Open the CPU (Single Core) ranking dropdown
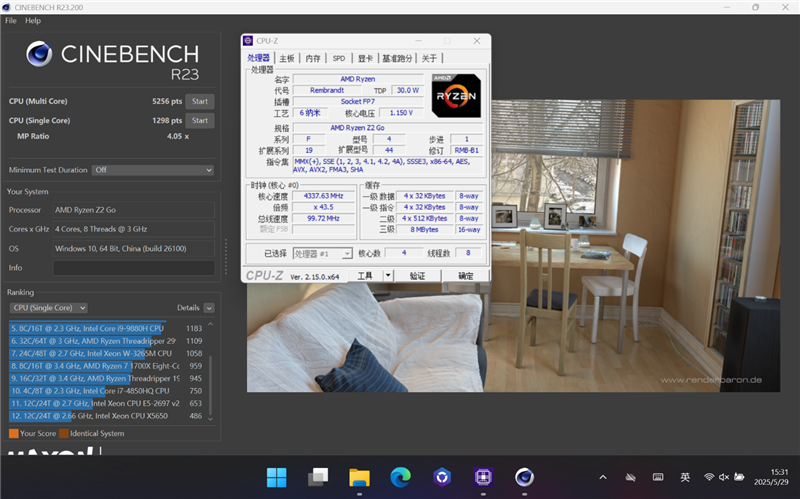The height and width of the screenshot is (499, 800). (x=48, y=308)
